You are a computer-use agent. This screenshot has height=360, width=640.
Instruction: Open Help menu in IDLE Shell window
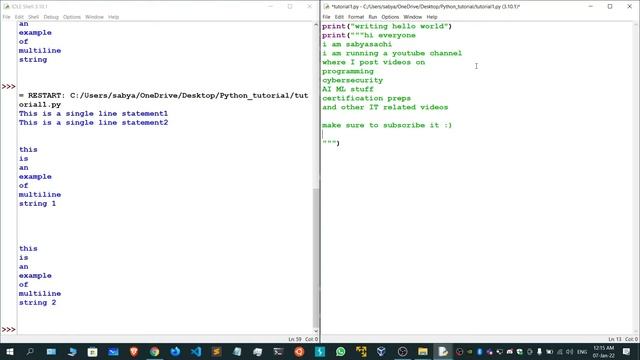113,17
